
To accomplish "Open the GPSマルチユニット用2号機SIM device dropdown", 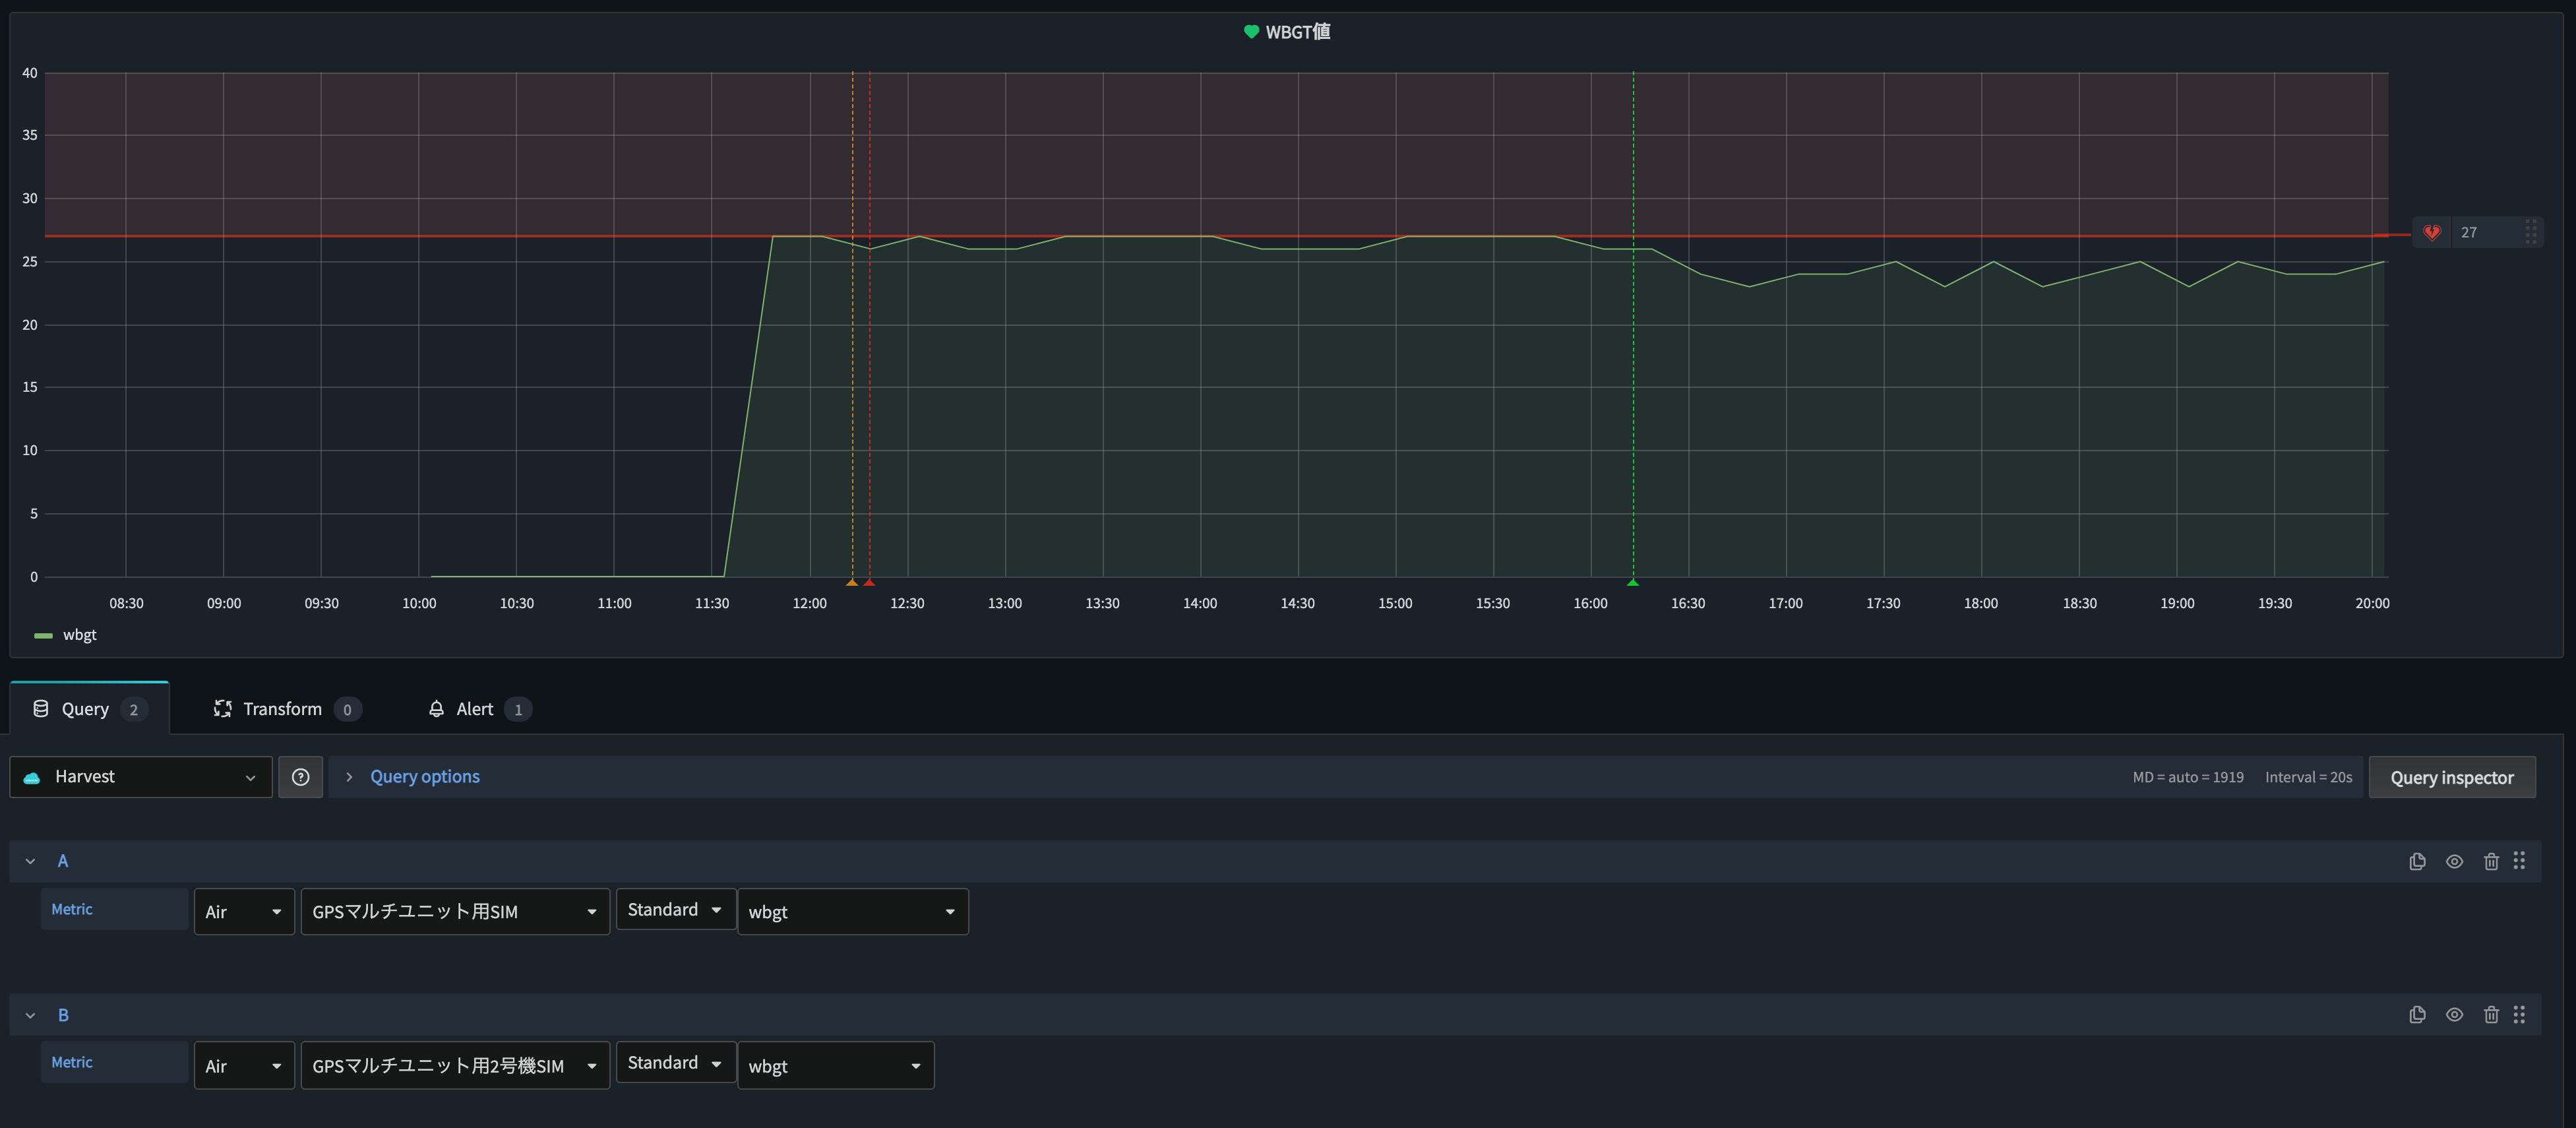I will click(x=455, y=1065).
